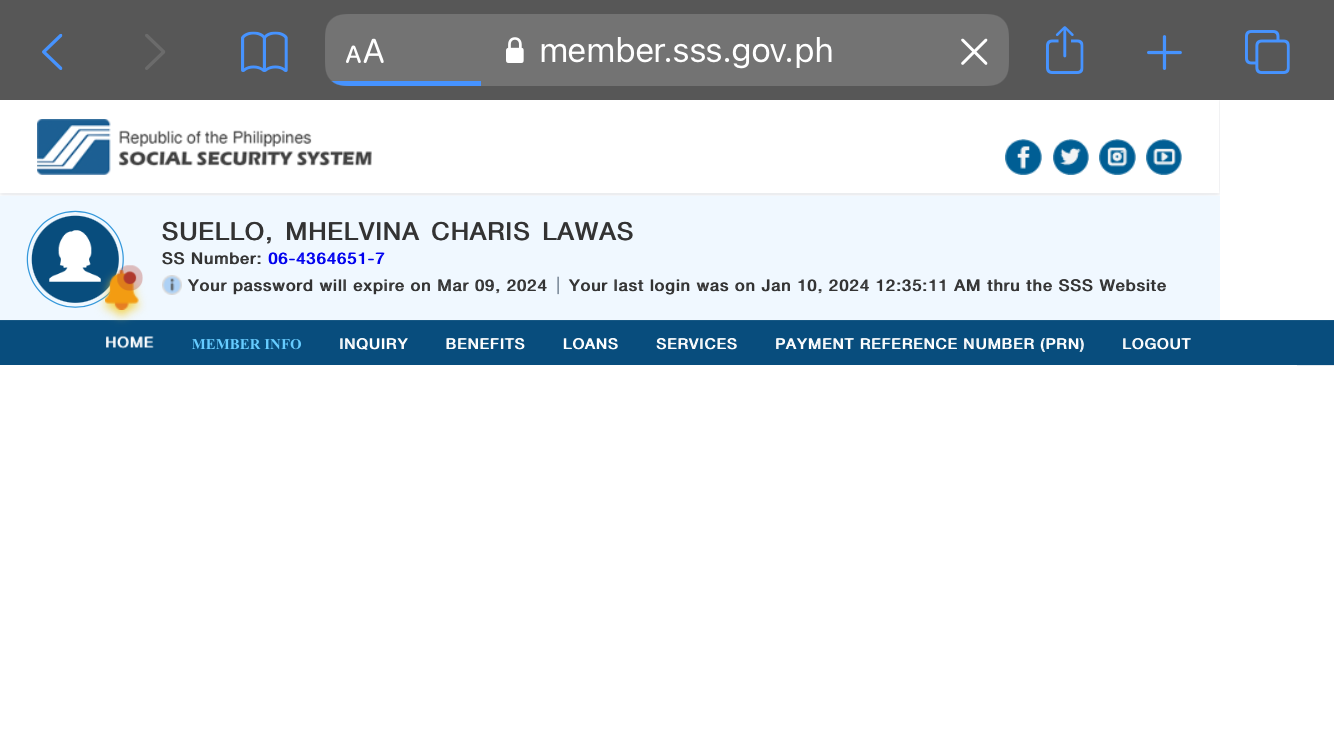The image size is (1334, 750).
Task: Expand the LOANS menu
Action: coord(590,343)
